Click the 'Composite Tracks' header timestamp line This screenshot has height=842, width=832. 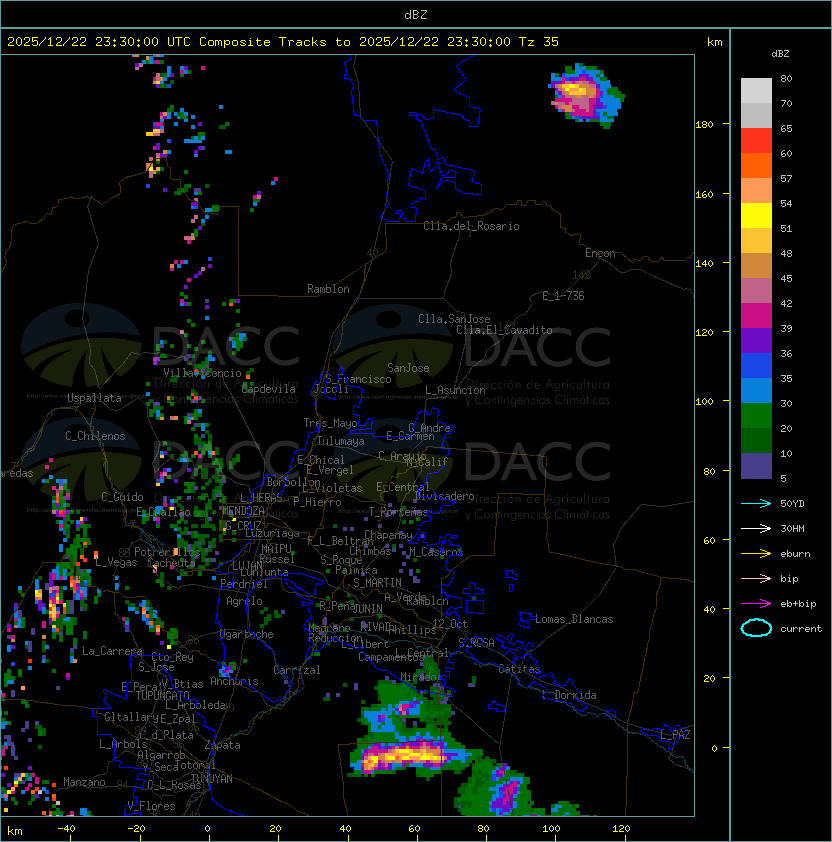(x=283, y=42)
